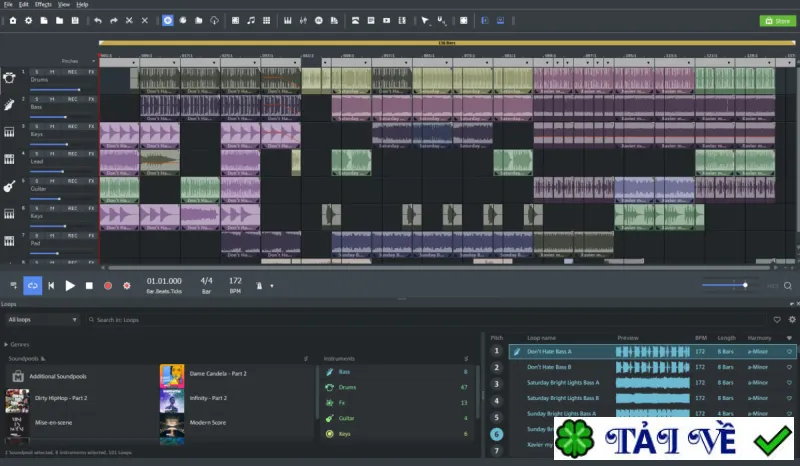This screenshot has height=466, width=800.
Task: Open the All loops dropdown
Action: click(42, 320)
